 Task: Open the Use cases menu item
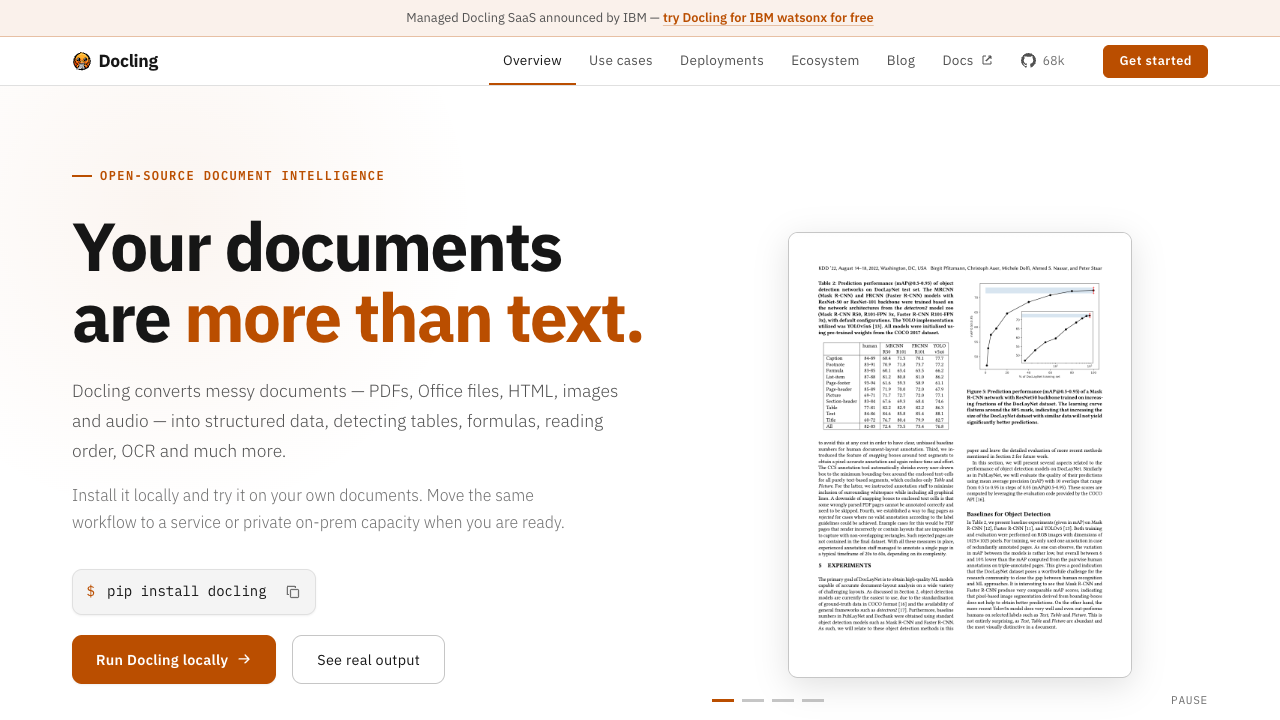click(x=621, y=61)
